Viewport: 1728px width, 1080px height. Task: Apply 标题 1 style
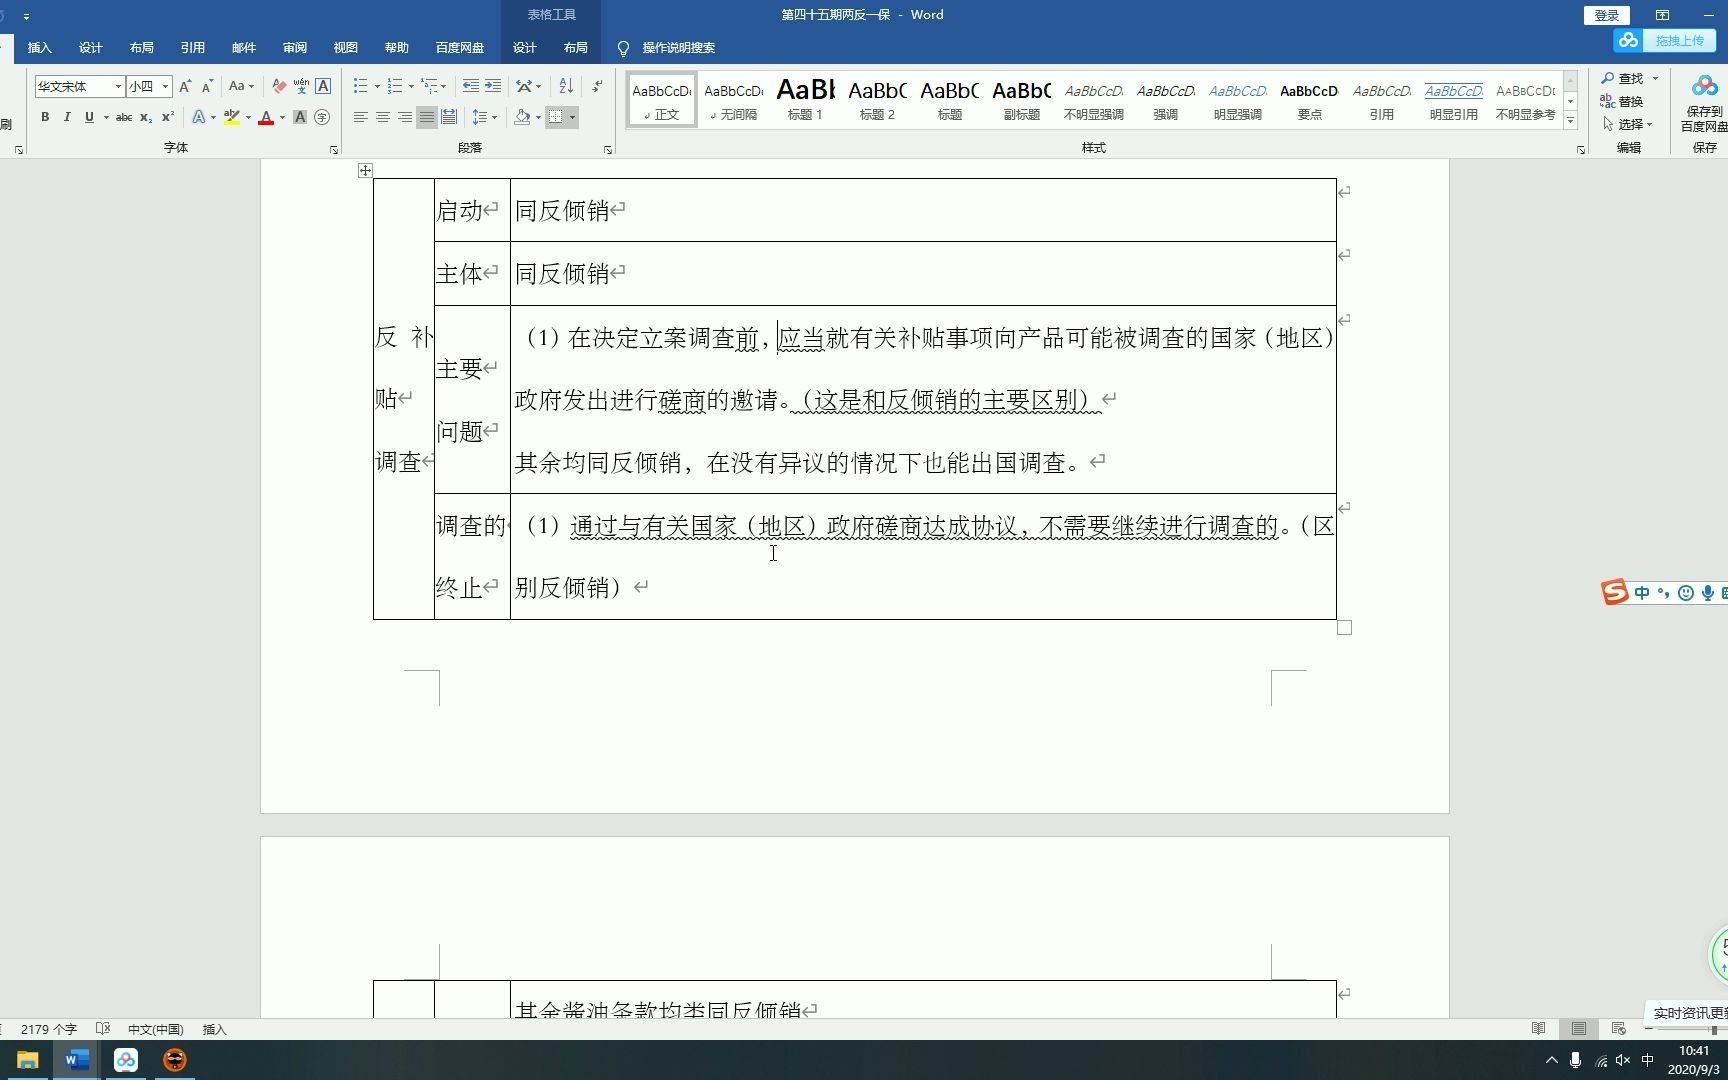[x=805, y=100]
